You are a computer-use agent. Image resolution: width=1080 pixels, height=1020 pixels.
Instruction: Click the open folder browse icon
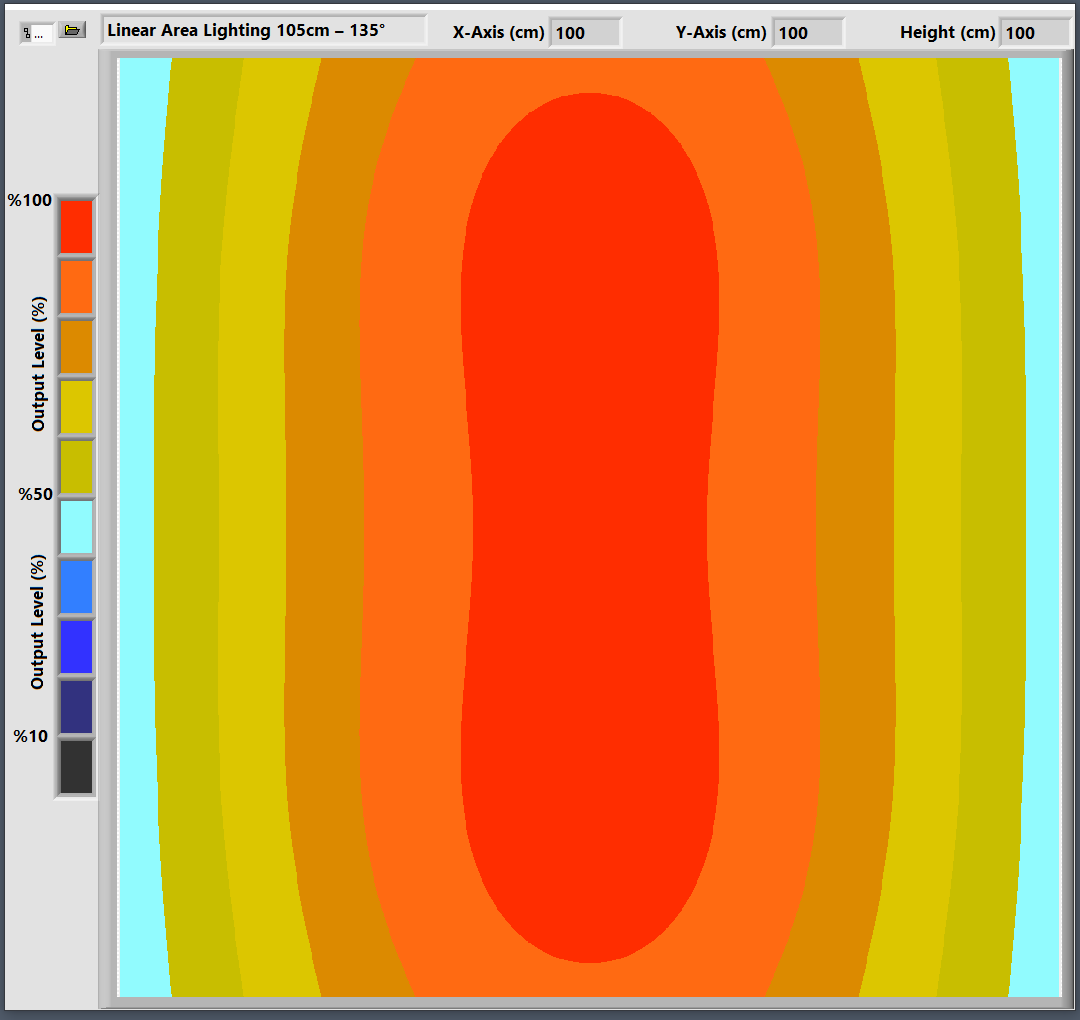[x=72, y=30]
